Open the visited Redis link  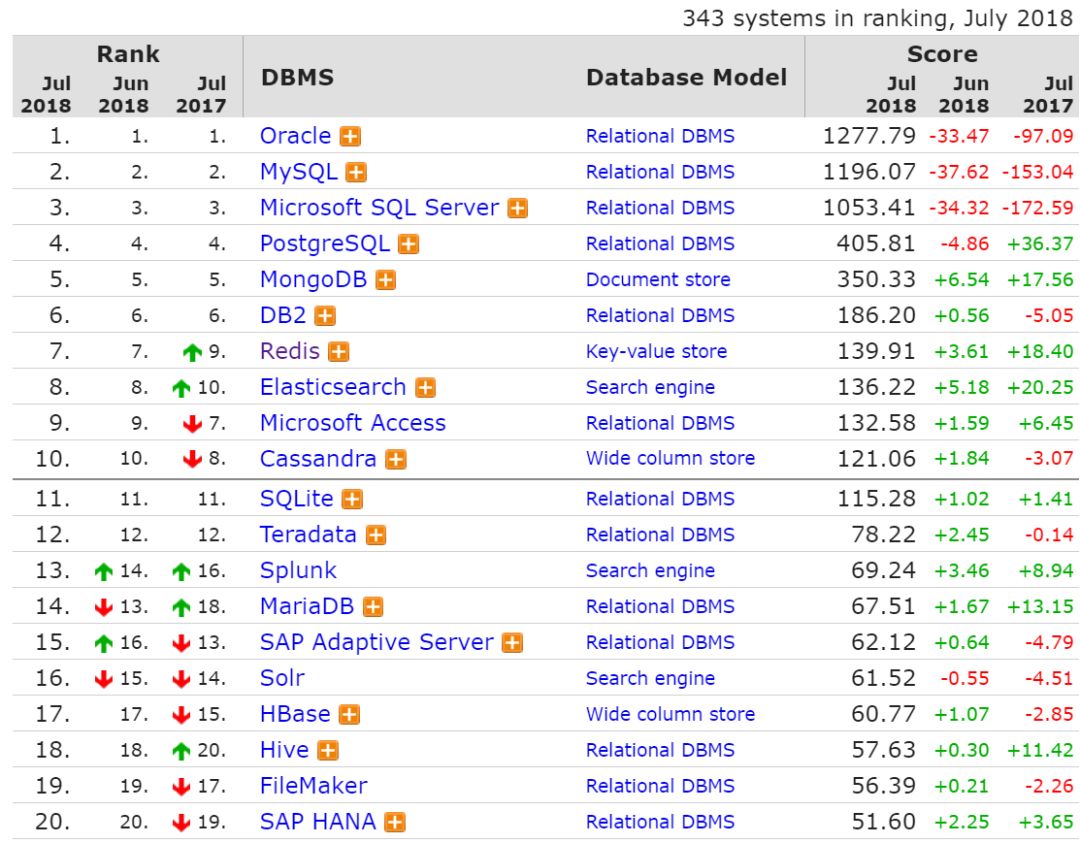click(290, 351)
